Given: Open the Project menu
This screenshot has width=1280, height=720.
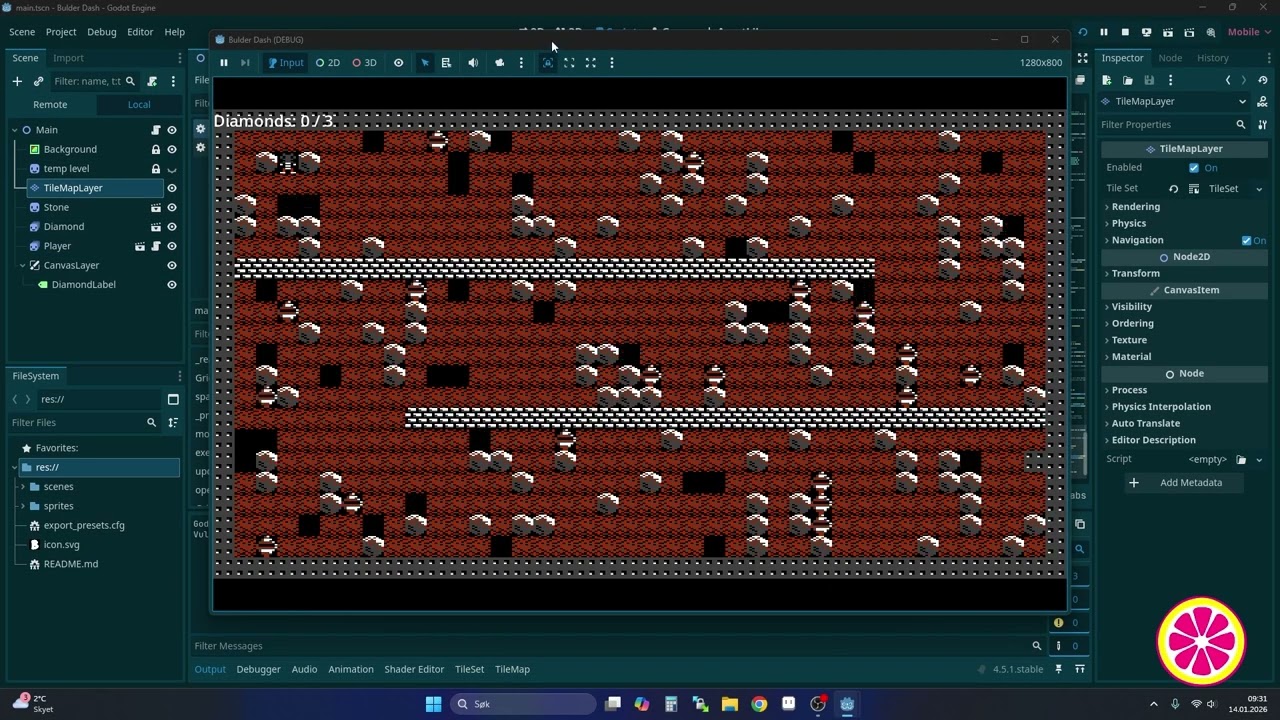Looking at the screenshot, I should 61,32.
